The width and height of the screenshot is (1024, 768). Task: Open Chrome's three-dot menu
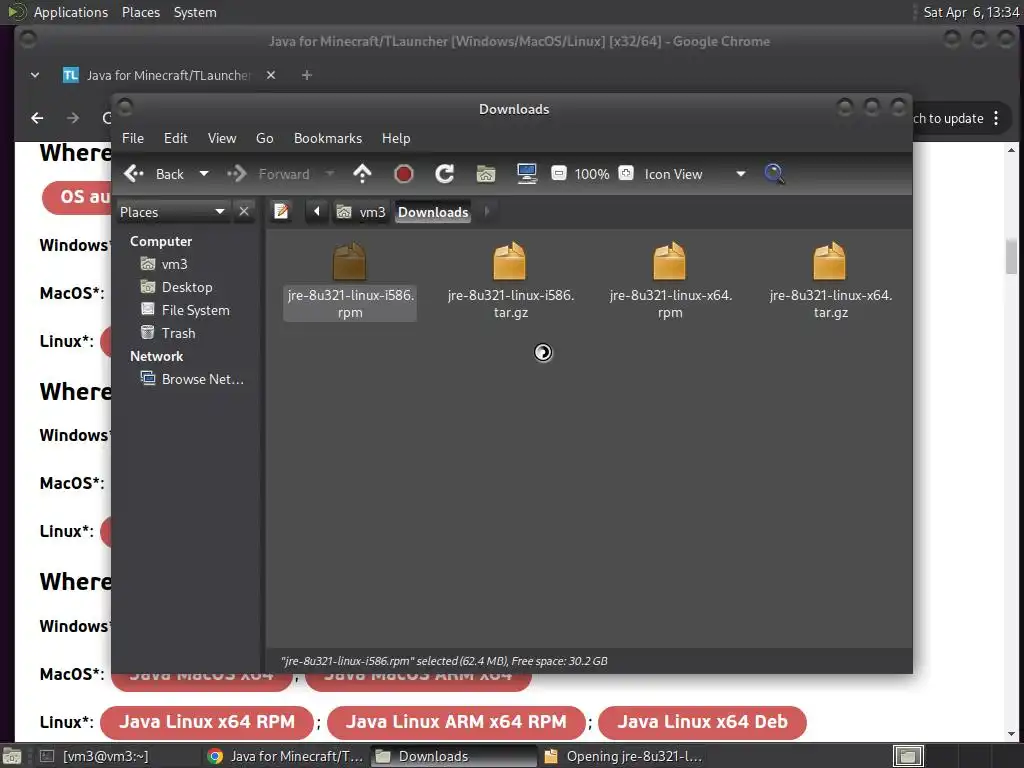point(996,118)
